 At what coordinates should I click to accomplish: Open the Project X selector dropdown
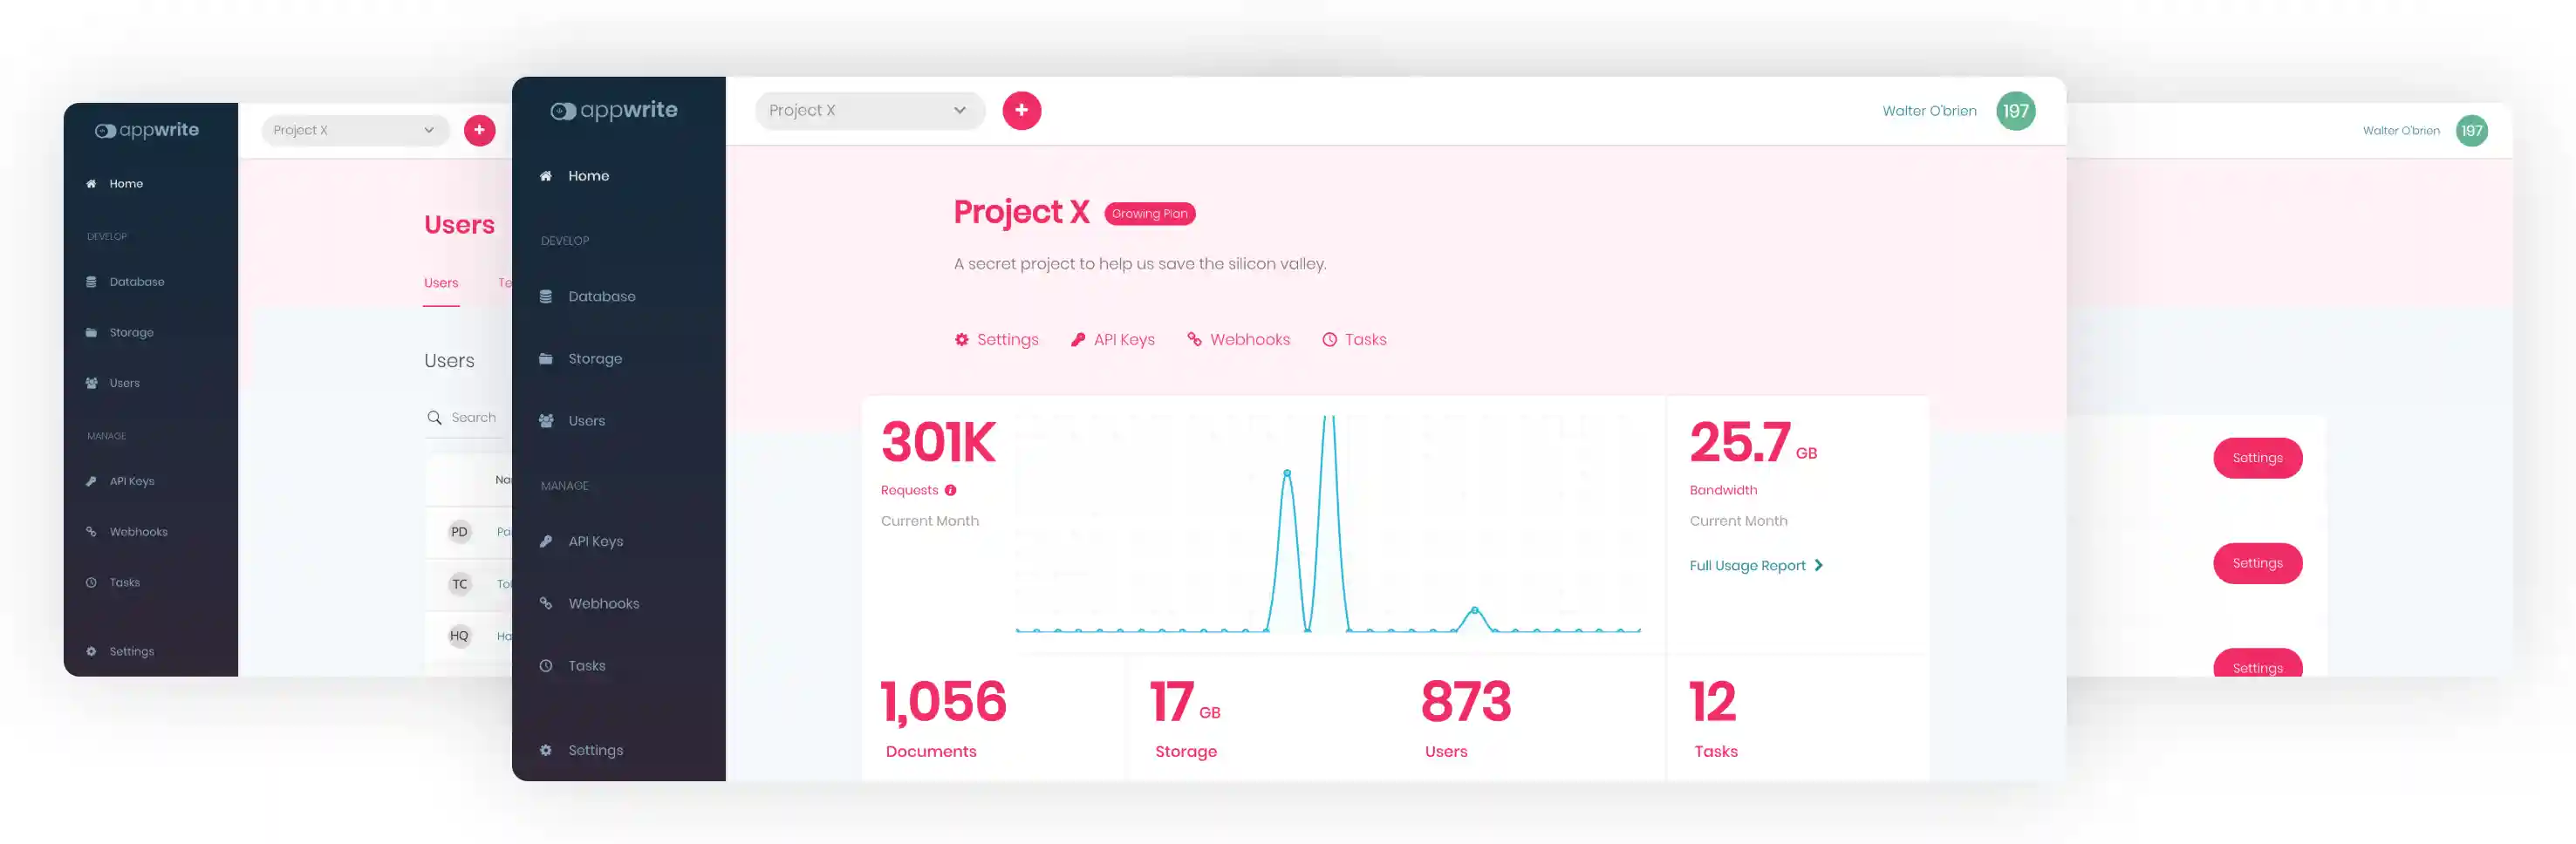click(868, 110)
